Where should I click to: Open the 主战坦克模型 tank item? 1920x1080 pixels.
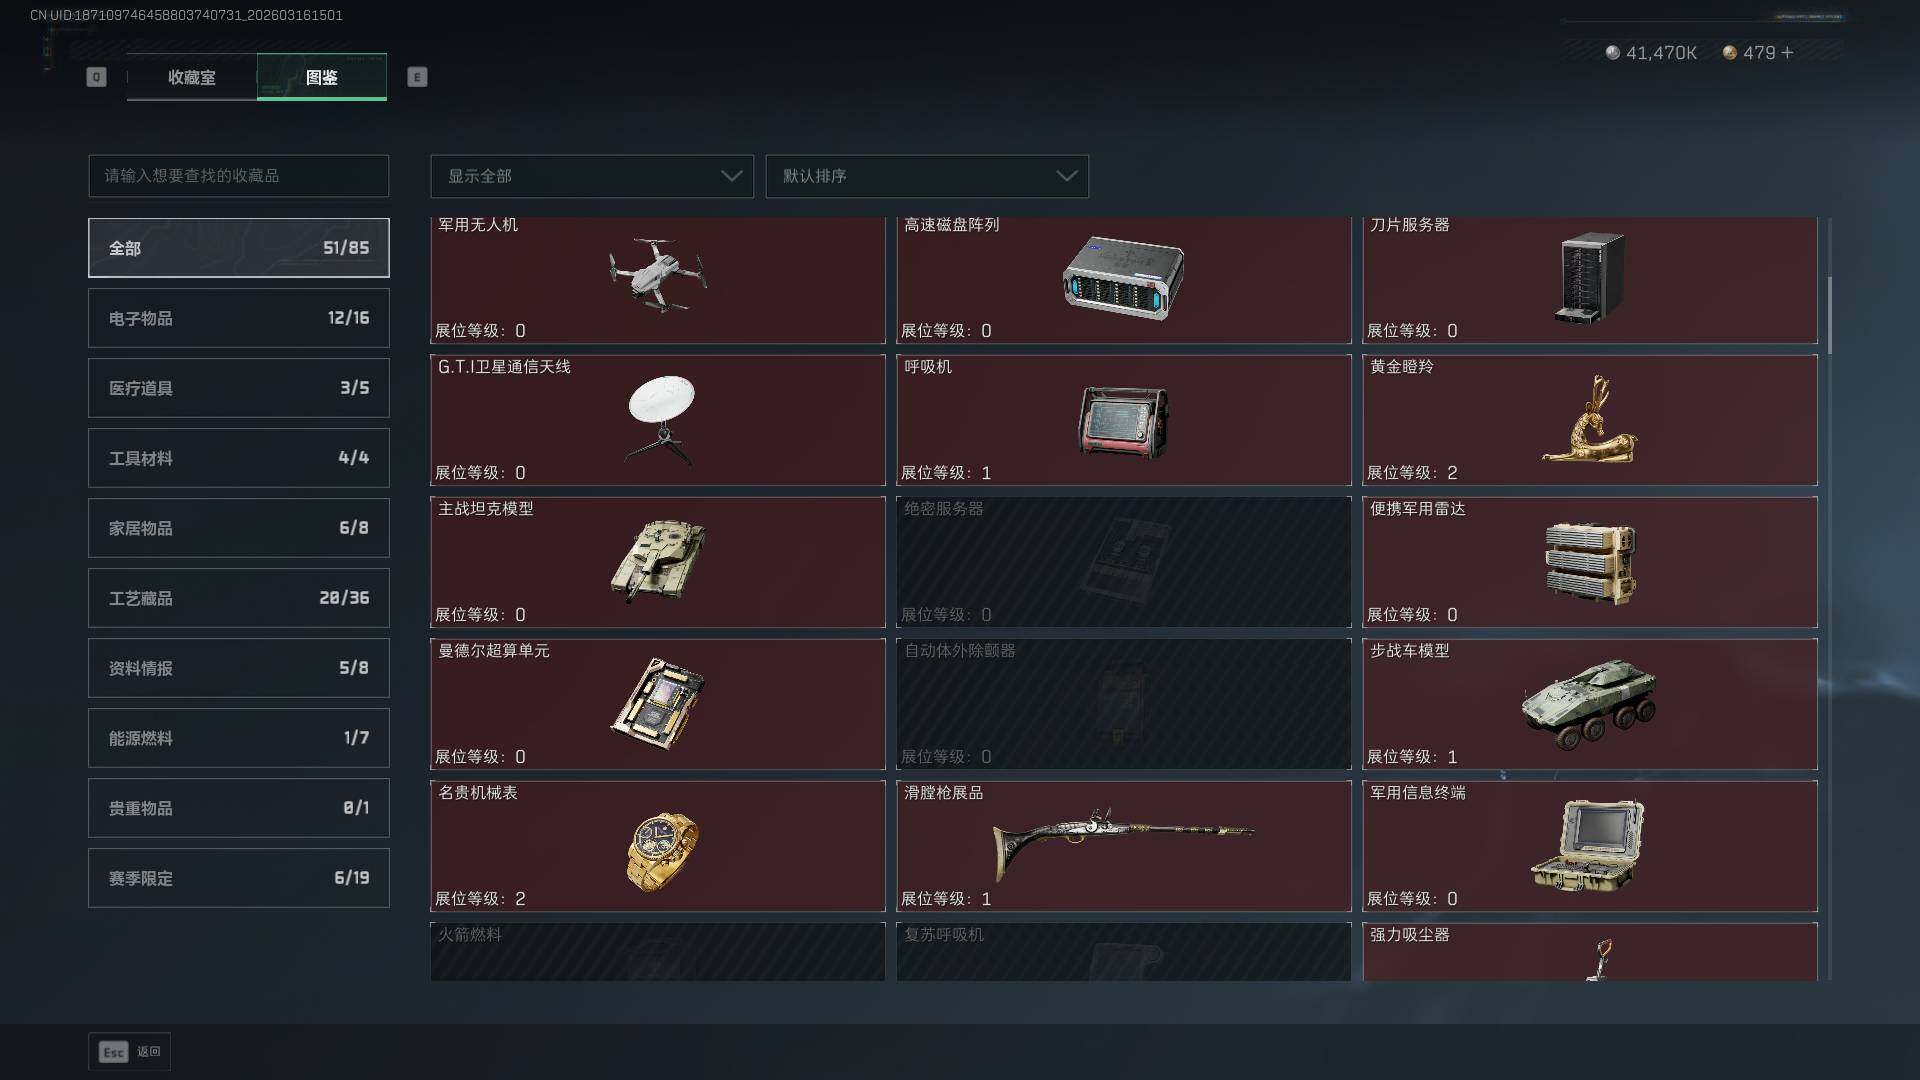(x=658, y=562)
